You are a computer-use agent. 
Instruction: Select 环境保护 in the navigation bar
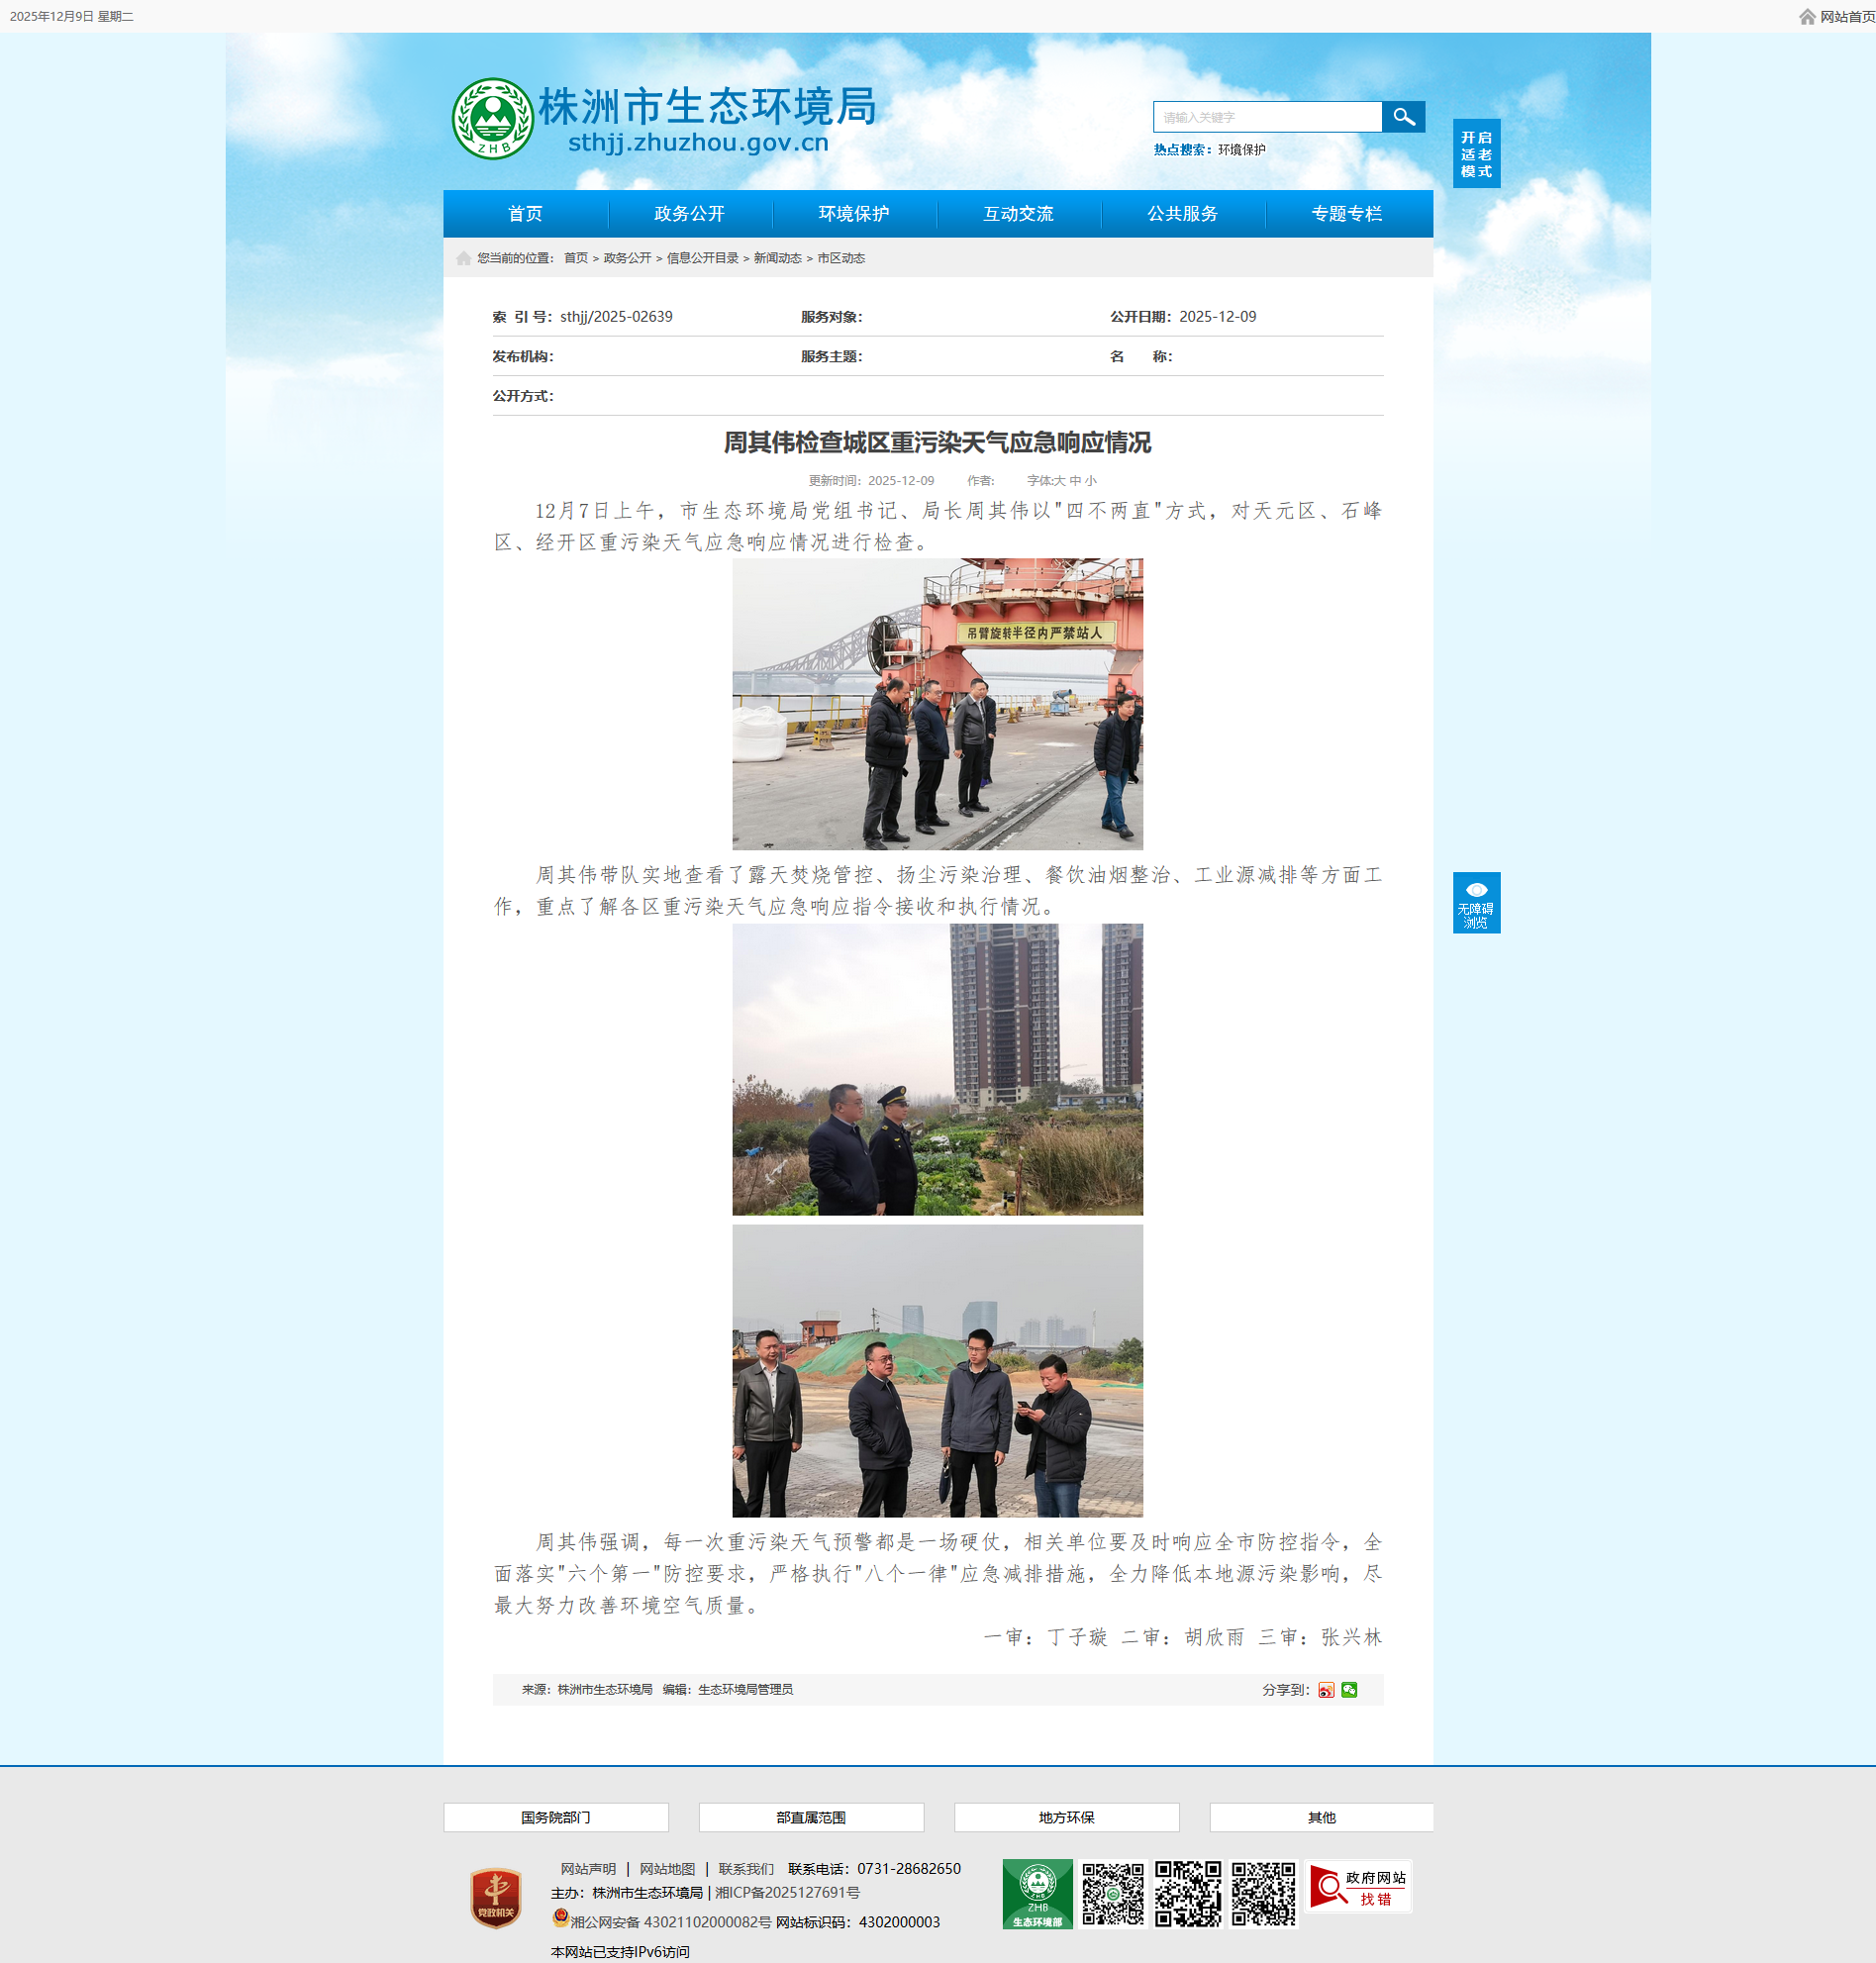click(x=854, y=214)
